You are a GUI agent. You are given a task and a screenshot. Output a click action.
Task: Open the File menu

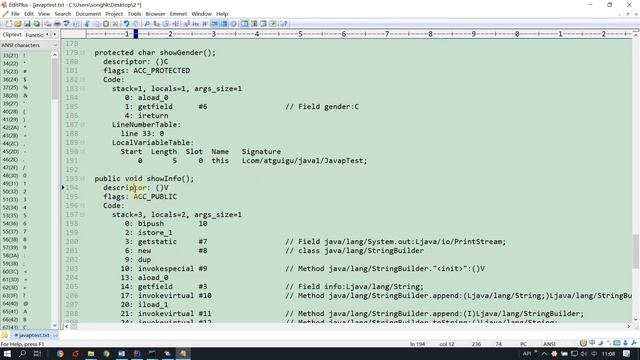pos(15,14)
